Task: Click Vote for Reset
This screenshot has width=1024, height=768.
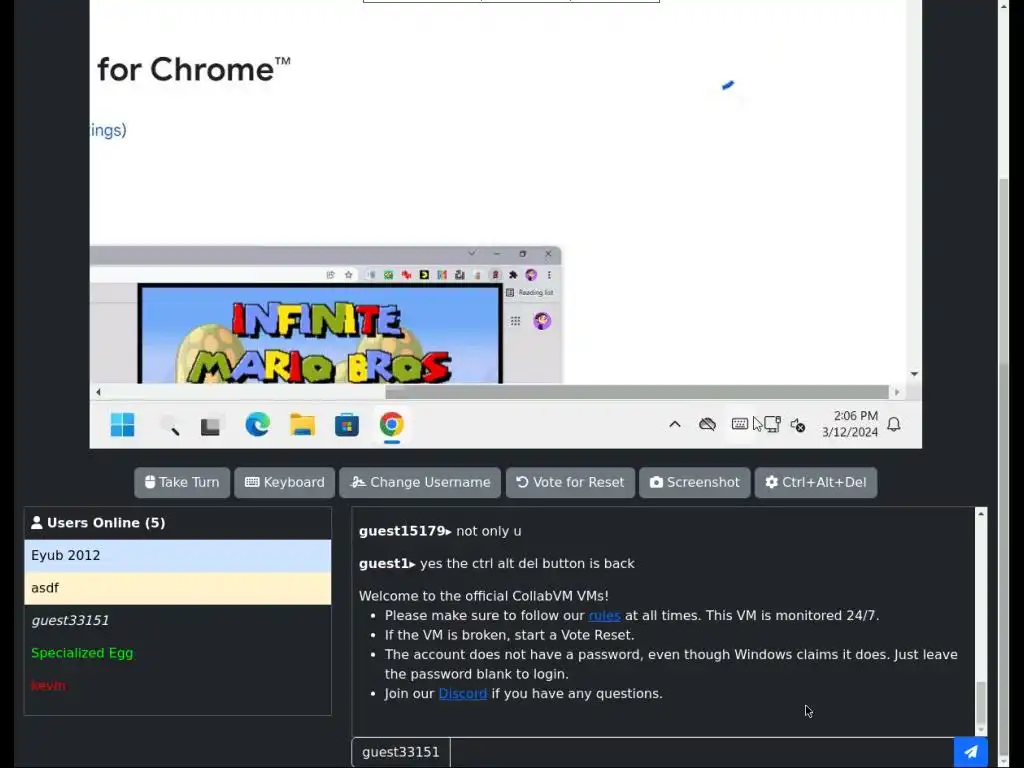Action: pos(570,483)
